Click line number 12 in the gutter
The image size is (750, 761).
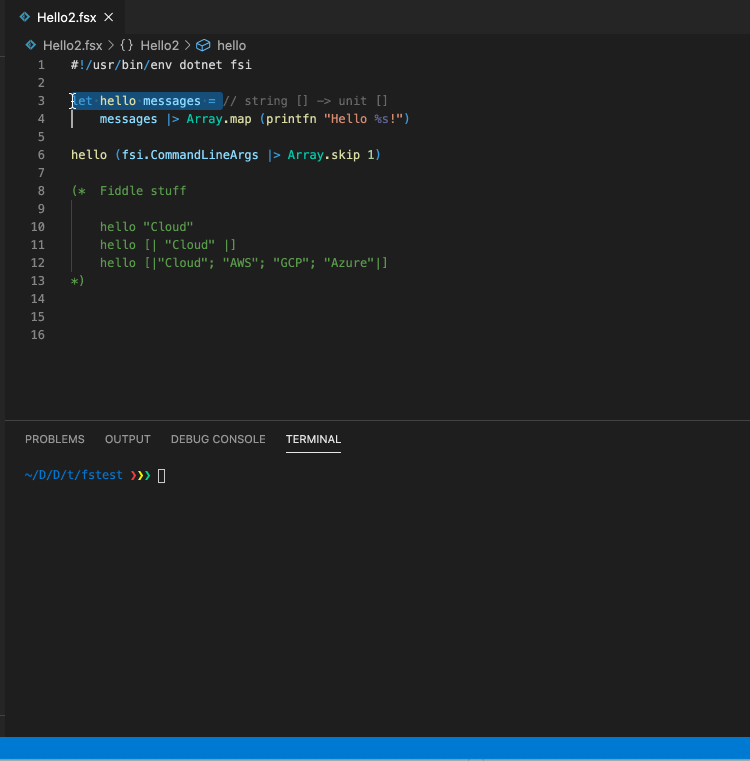coord(38,263)
